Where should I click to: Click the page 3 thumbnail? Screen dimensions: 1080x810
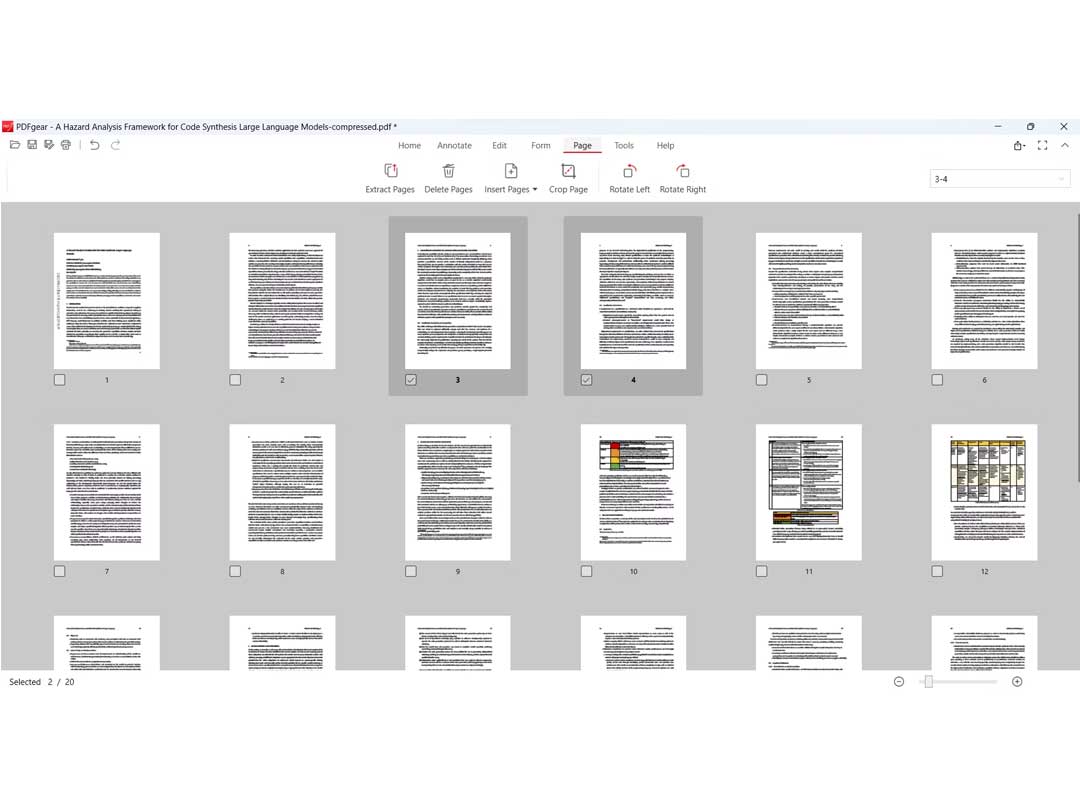coord(458,300)
